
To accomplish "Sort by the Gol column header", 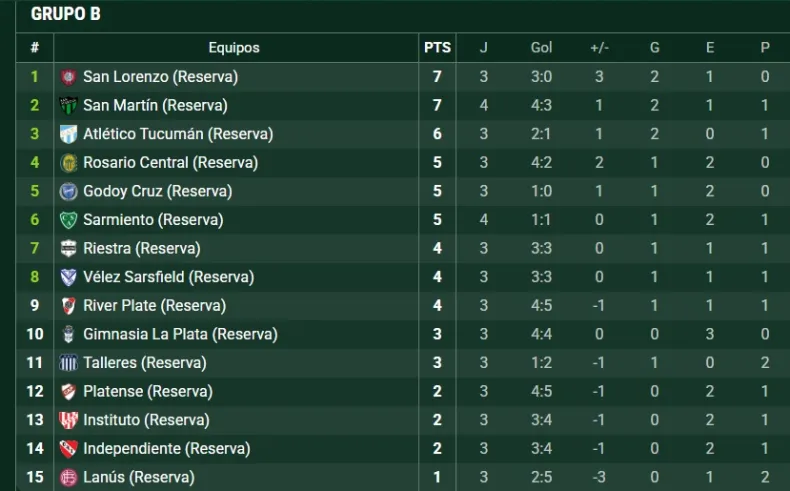I will point(541,47).
